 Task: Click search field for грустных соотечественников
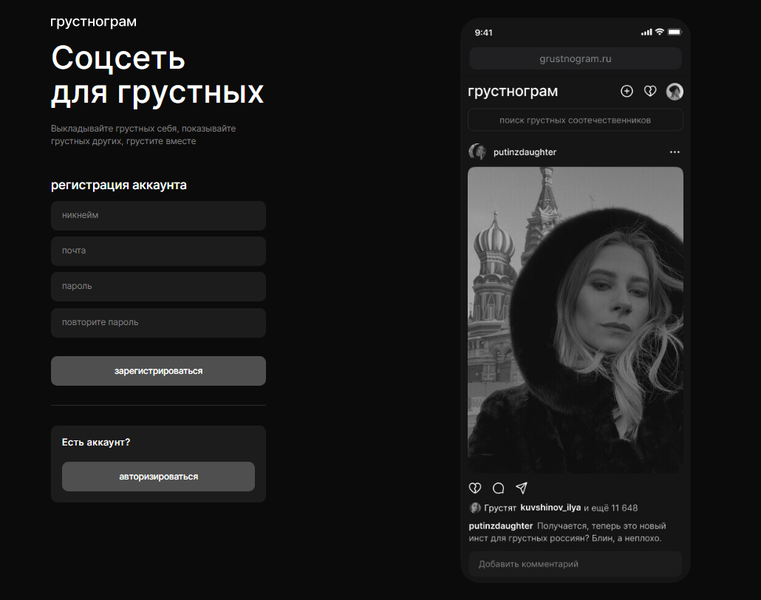[x=575, y=120]
